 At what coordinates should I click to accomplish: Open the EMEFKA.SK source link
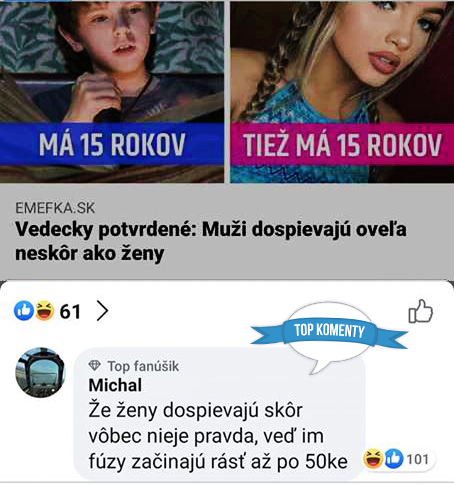[55, 209]
